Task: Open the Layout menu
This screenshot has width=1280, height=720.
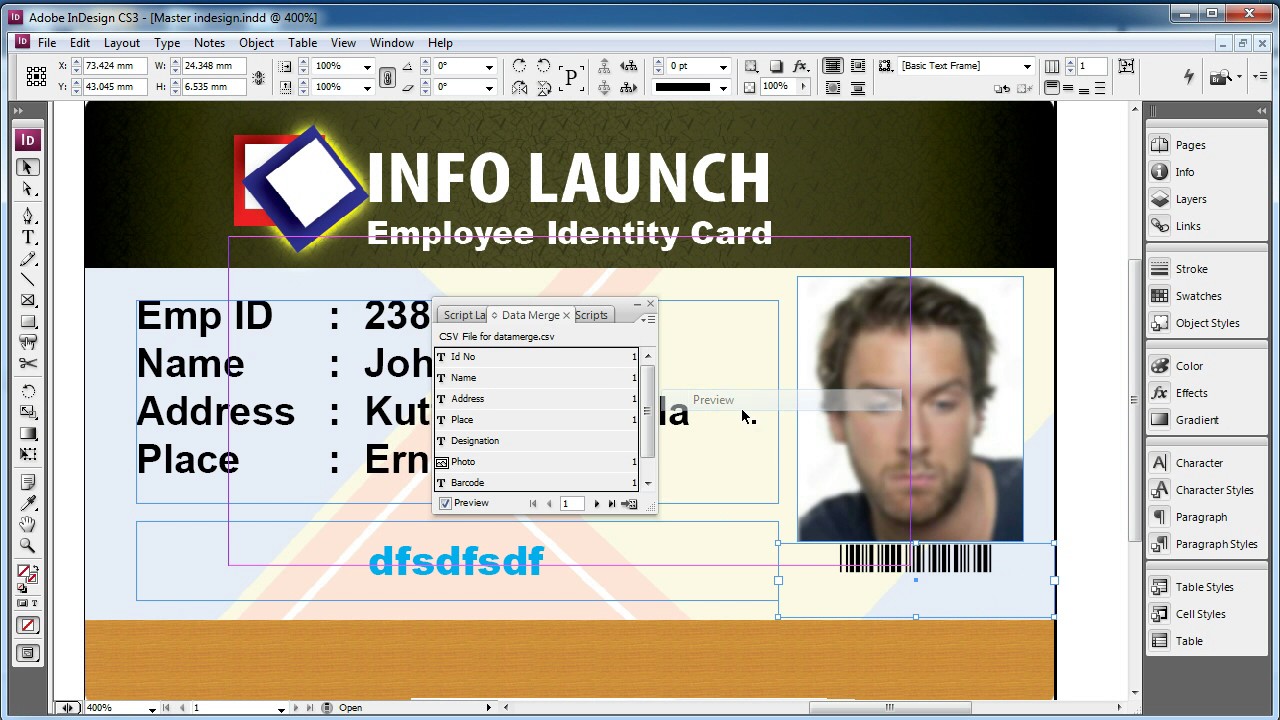Action: [122, 43]
